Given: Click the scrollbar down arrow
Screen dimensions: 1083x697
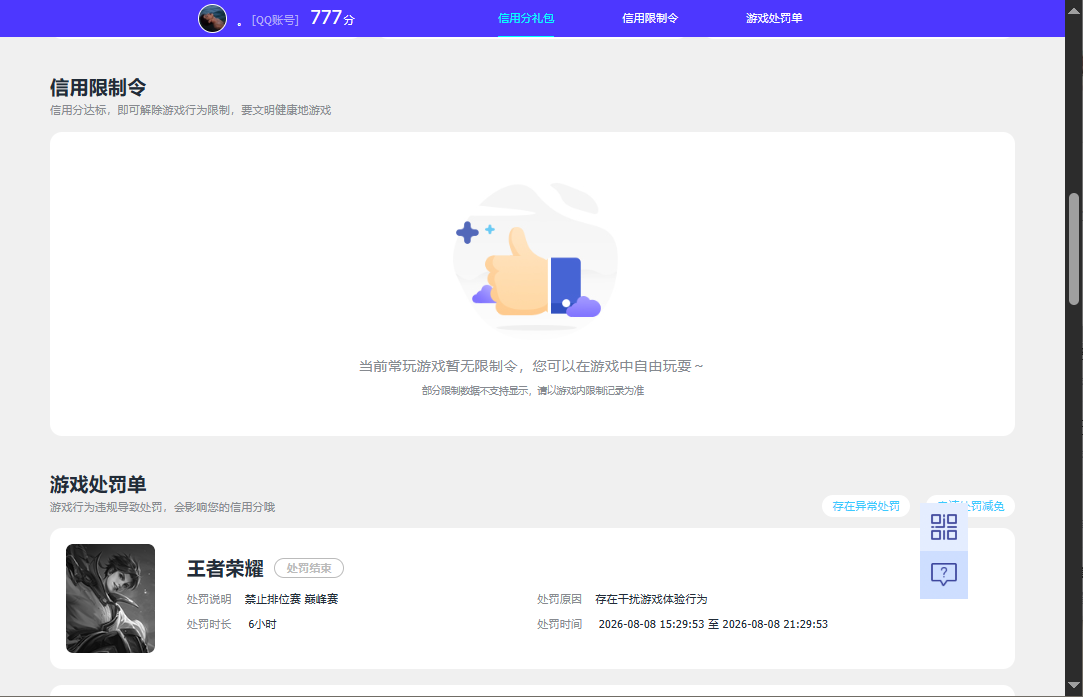Looking at the screenshot, I should click(1074, 685).
